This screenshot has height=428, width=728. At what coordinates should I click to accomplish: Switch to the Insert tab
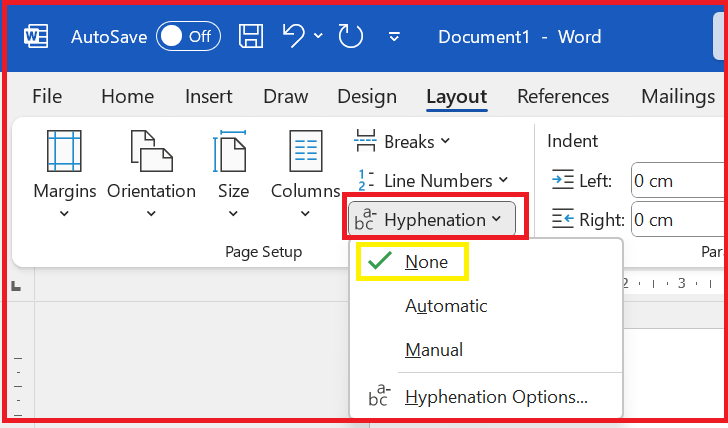[208, 97]
